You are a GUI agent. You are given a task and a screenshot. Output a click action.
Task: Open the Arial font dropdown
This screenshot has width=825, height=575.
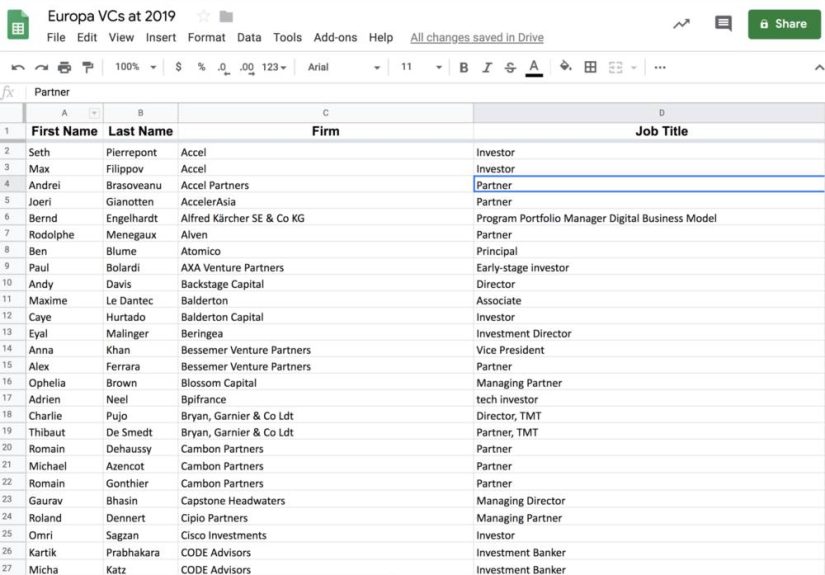(x=344, y=67)
